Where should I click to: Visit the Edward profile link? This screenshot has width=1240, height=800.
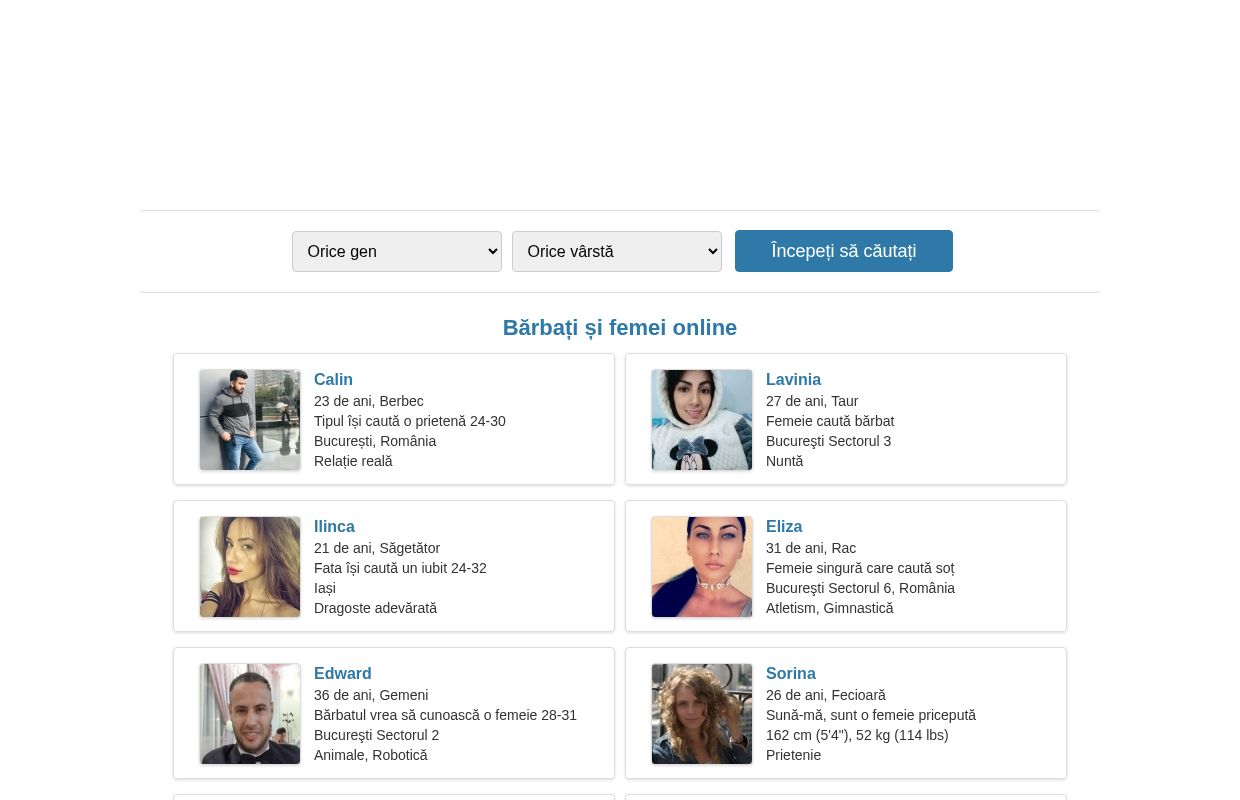pyautogui.click(x=343, y=674)
